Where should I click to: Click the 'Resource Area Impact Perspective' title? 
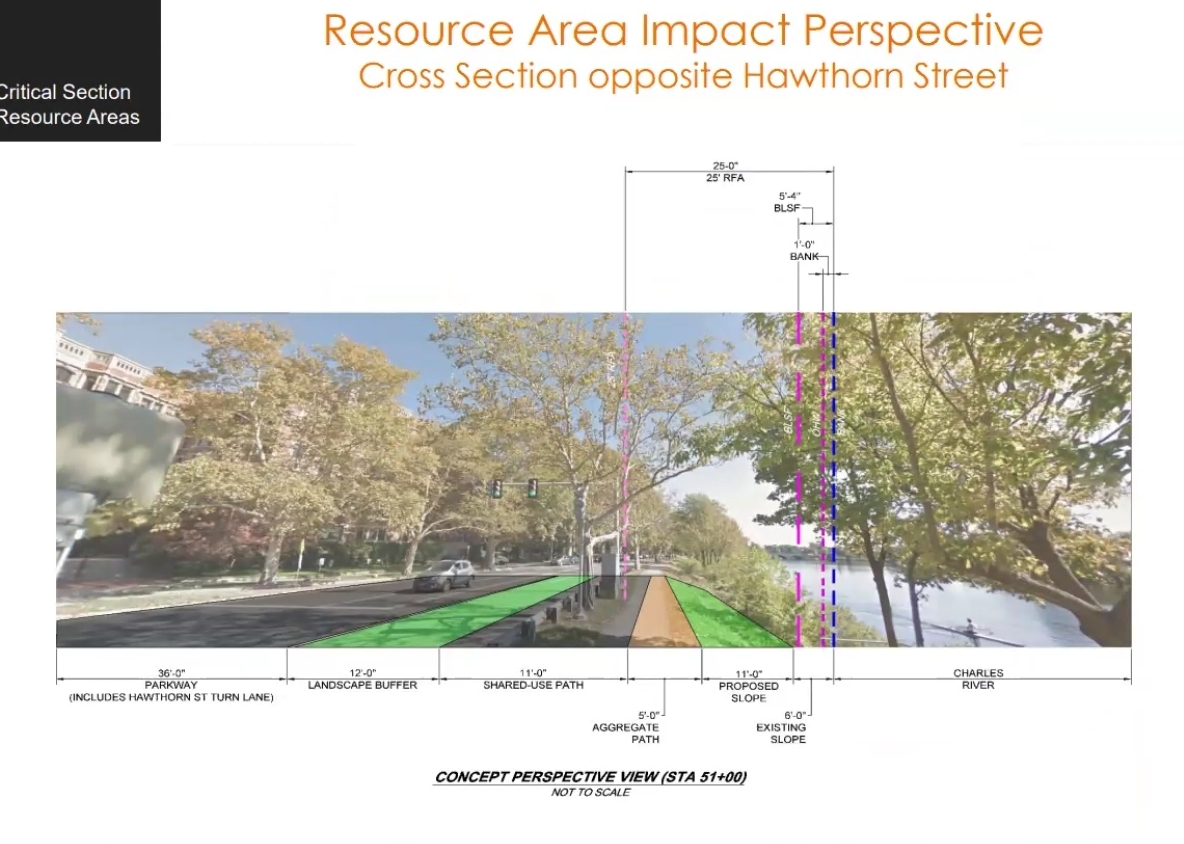tap(682, 30)
